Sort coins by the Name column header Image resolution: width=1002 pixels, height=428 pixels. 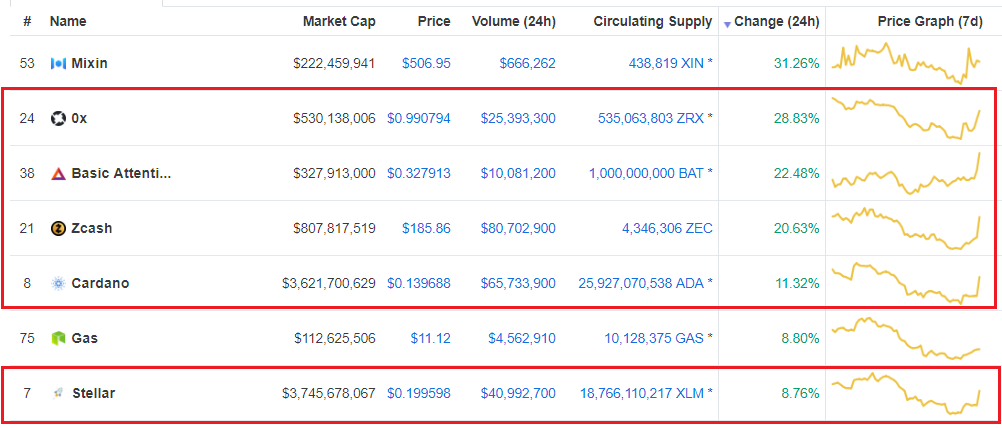point(68,21)
